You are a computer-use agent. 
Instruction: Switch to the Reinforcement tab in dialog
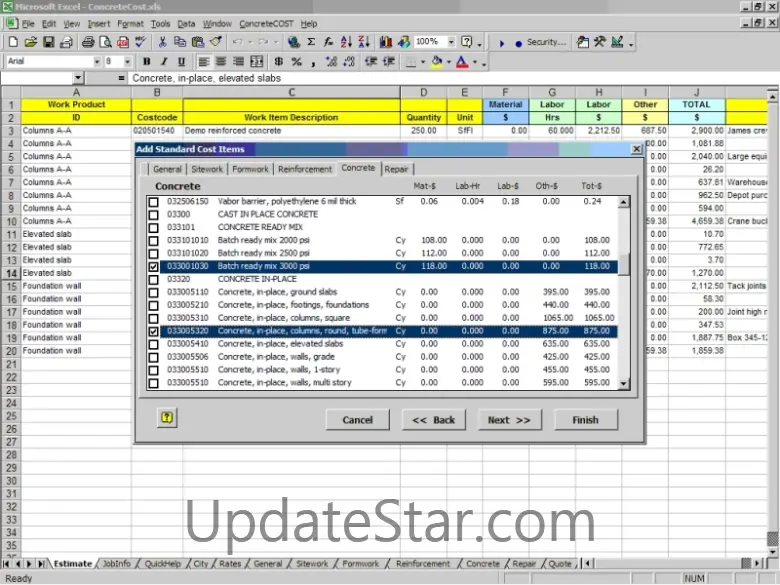click(x=304, y=169)
